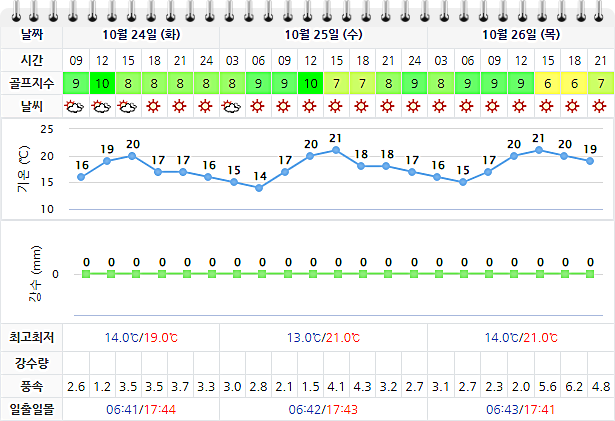Select the sunny icon for Oct 24 18시
The image size is (615, 421).
[x=153, y=106]
